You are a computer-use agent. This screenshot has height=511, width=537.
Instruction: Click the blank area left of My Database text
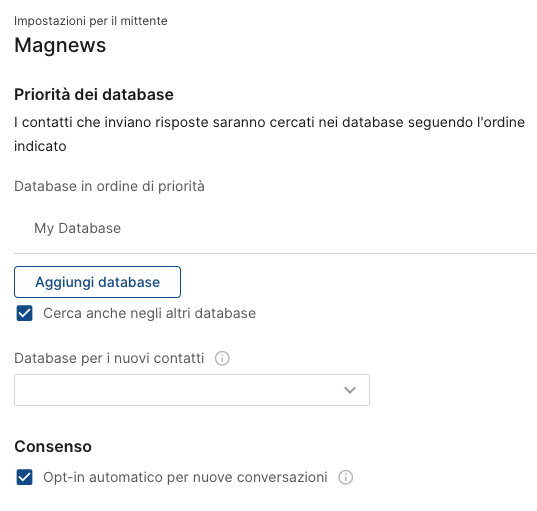click(24, 228)
